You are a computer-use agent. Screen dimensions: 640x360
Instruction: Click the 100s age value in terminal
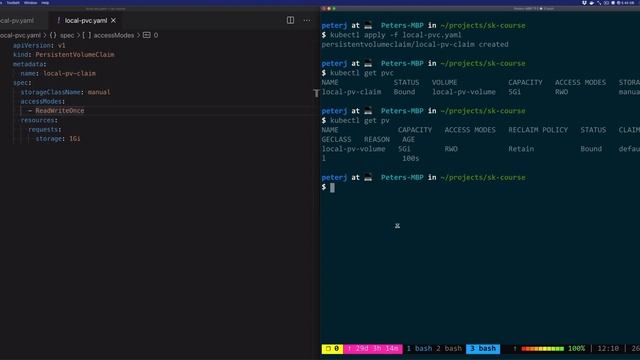click(x=410, y=158)
